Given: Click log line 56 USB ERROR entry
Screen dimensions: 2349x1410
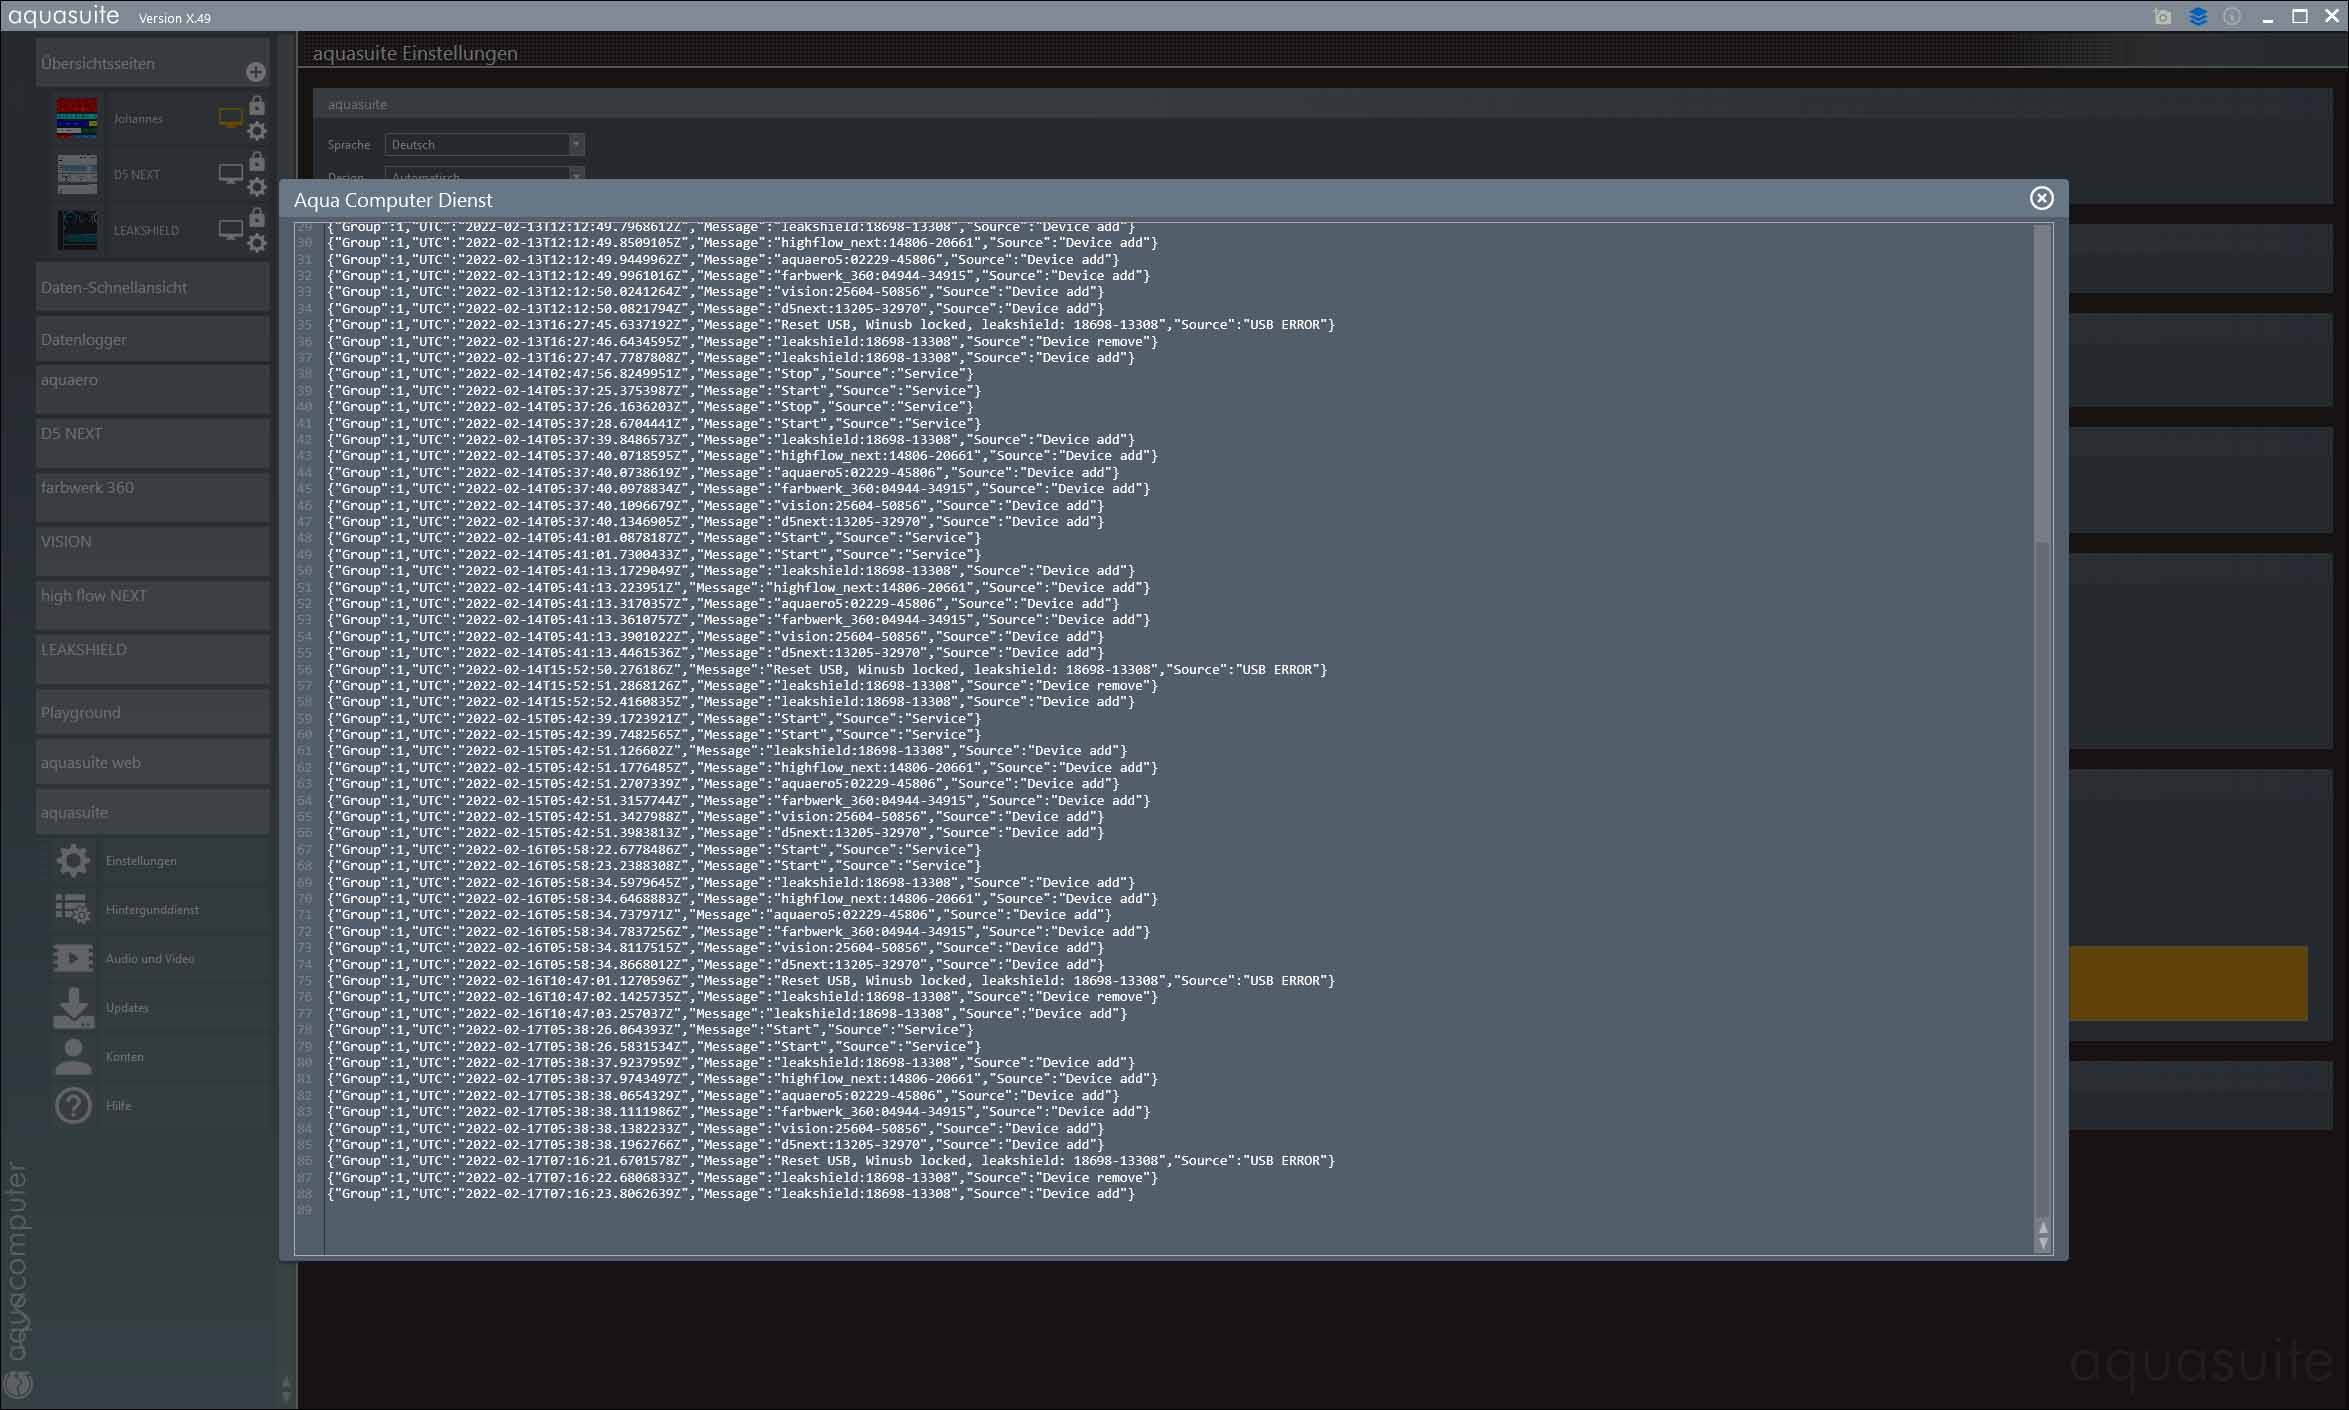Looking at the screenshot, I should click(827, 669).
